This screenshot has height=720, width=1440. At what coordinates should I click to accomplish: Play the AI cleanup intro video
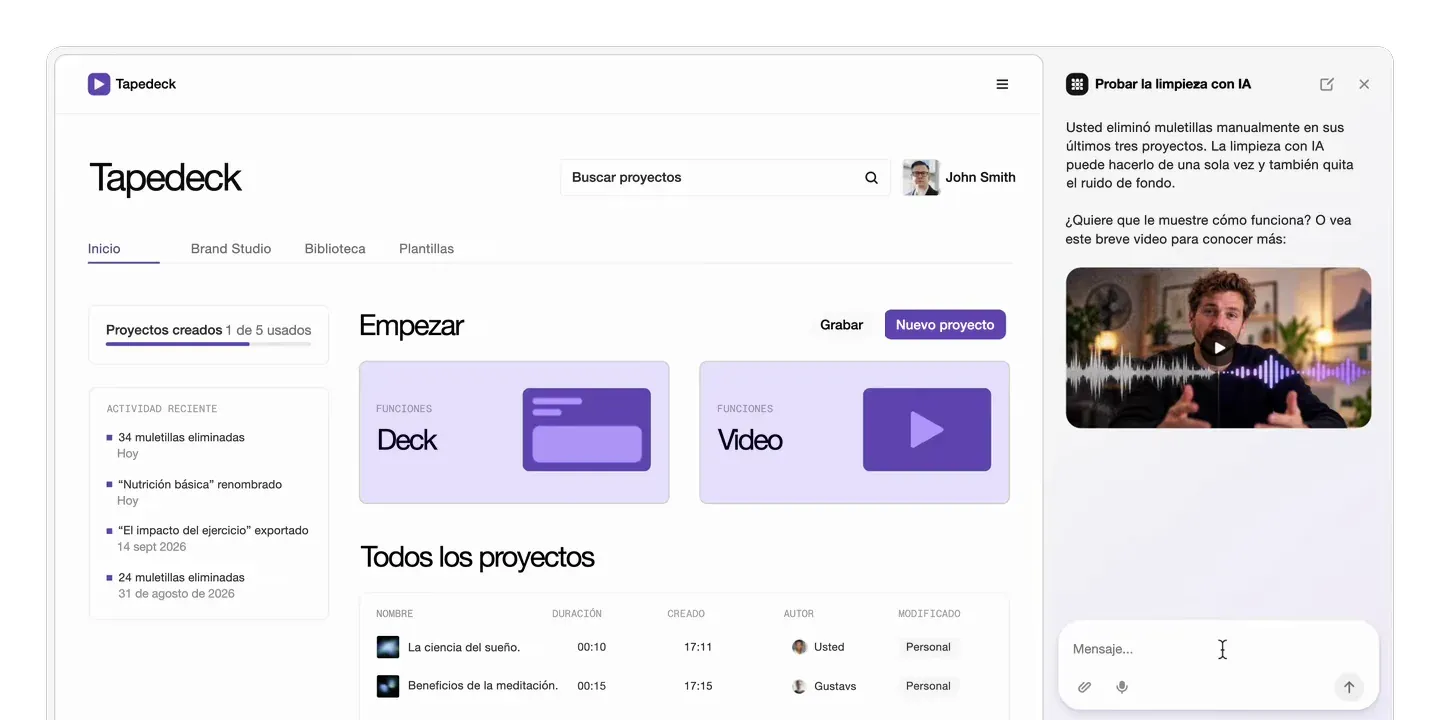point(1218,348)
